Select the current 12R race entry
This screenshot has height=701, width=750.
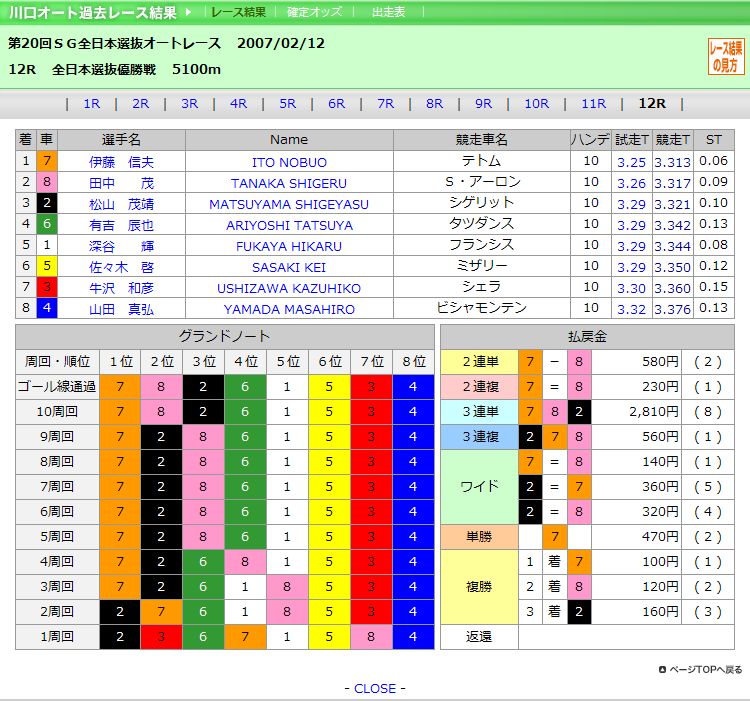pyautogui.click(x=652, y=104)
